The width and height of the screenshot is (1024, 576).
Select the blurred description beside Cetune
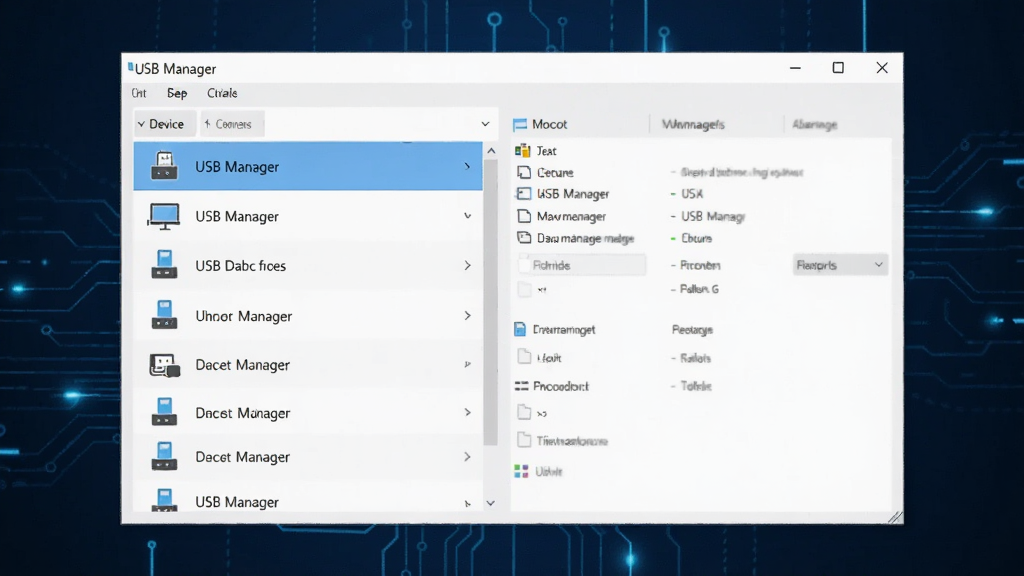[x=741, y=172]
